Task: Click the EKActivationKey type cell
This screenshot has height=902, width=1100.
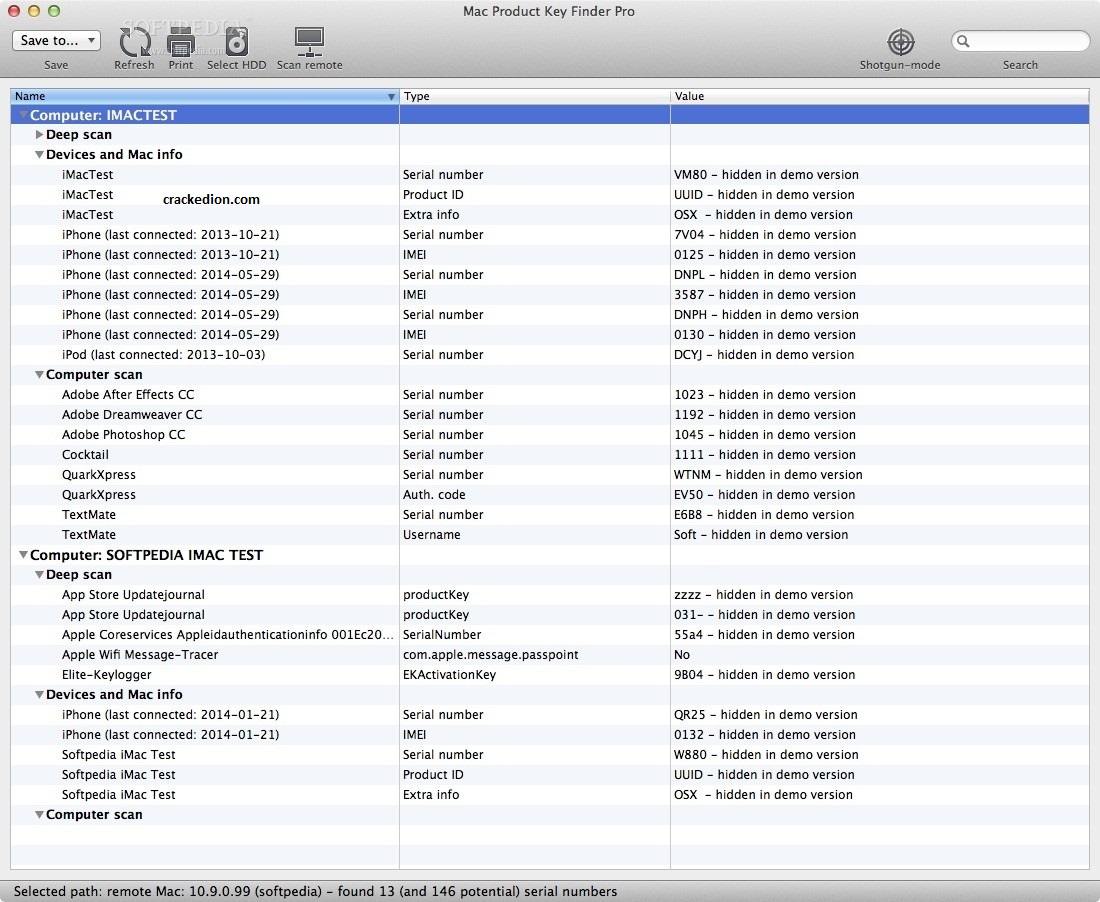Action: 449,675
